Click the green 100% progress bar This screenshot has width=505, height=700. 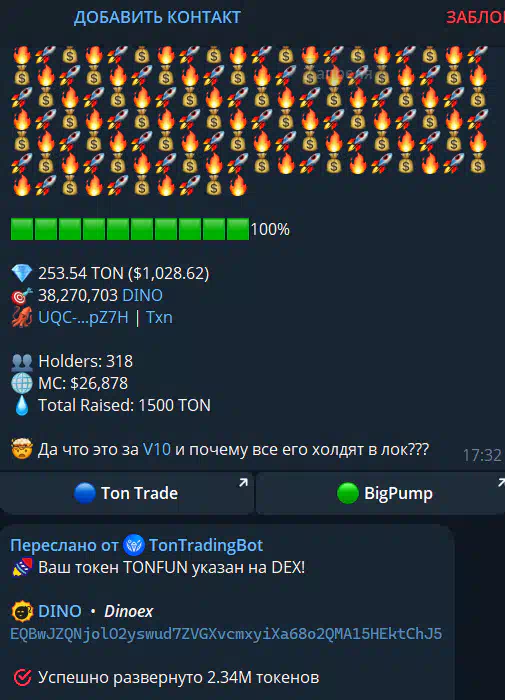pyautogui.click(x=130, y=229)
